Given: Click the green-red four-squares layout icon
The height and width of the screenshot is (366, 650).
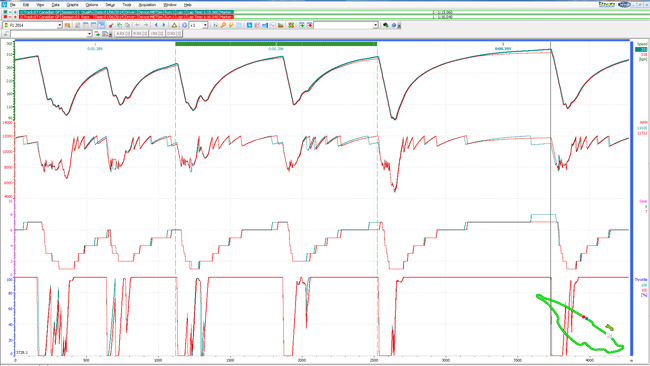Looking at the screenshot, I should pyautogui.click(x=291, y=25).
